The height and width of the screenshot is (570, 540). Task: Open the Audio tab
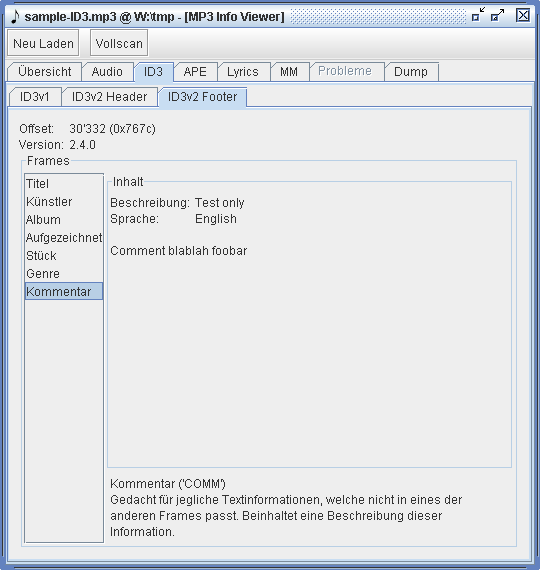(107, 72)
